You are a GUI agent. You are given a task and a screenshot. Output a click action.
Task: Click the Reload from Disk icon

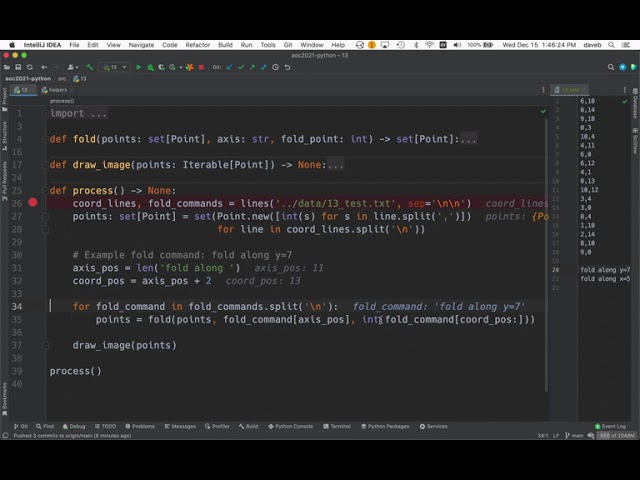coord(29,67)
